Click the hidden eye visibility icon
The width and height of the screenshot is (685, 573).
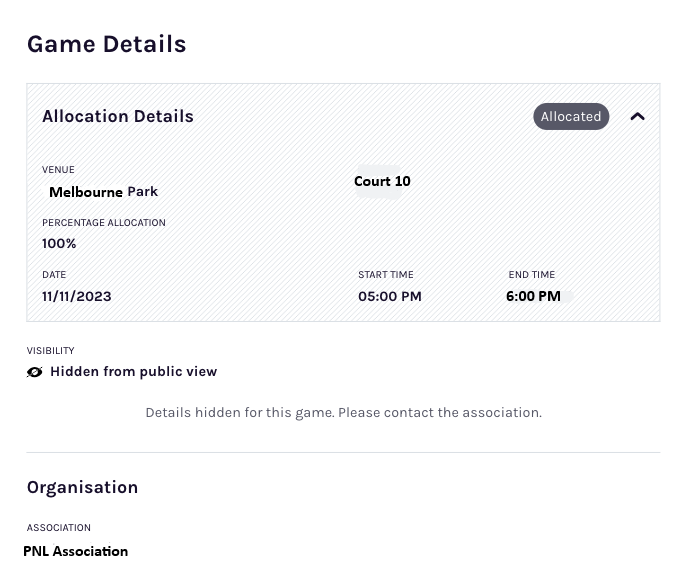[x=35, y=372]
